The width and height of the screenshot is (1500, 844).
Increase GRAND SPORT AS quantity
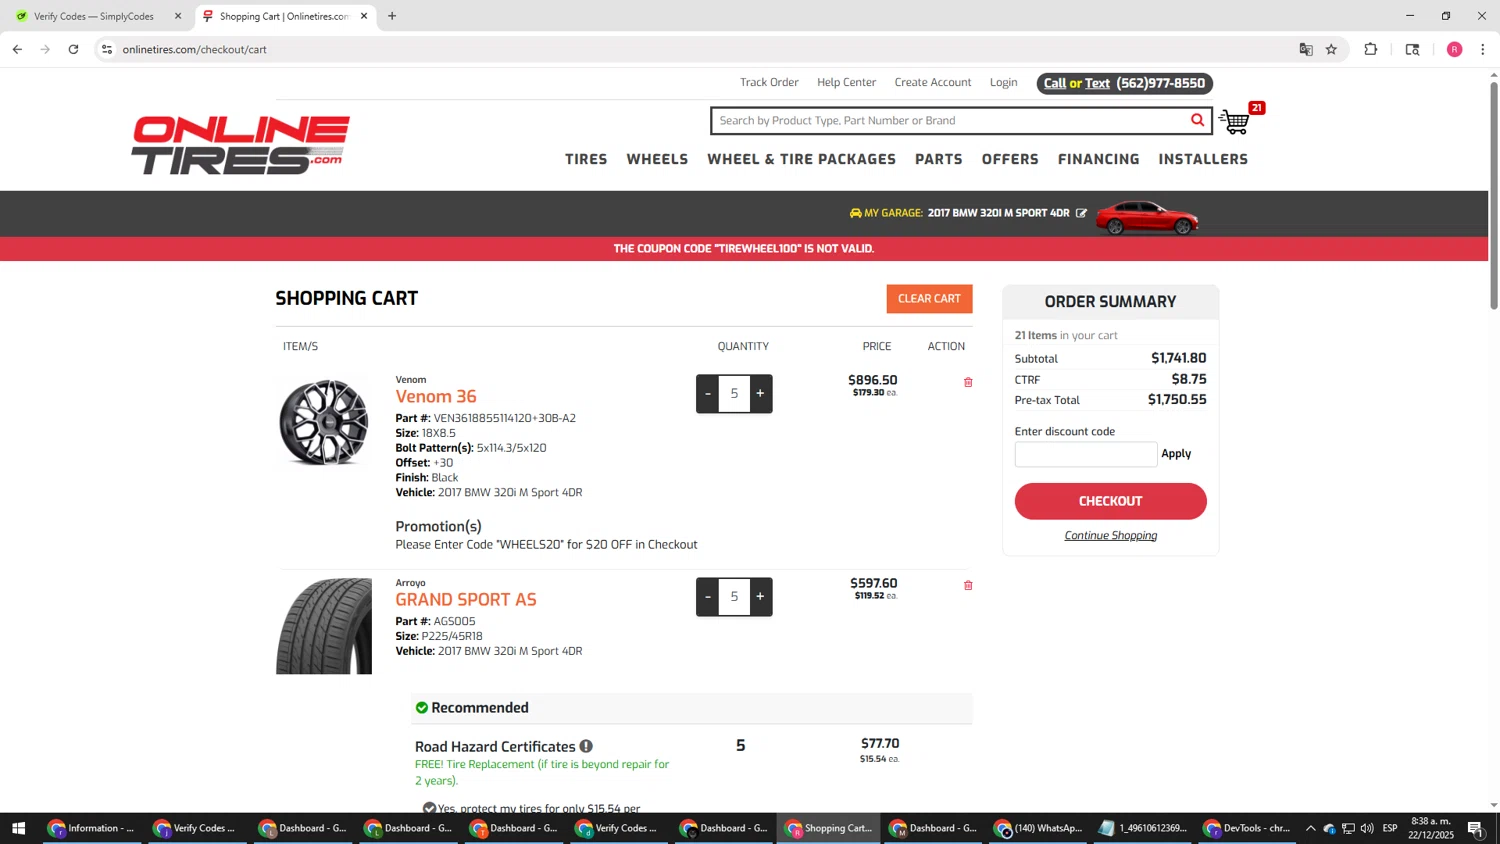click(x=760, y=596)
